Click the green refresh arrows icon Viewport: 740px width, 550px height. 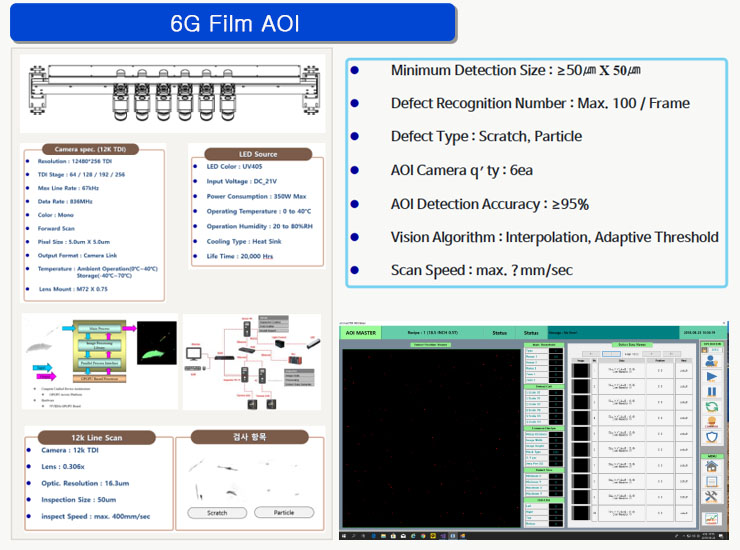tap(712, 406)
